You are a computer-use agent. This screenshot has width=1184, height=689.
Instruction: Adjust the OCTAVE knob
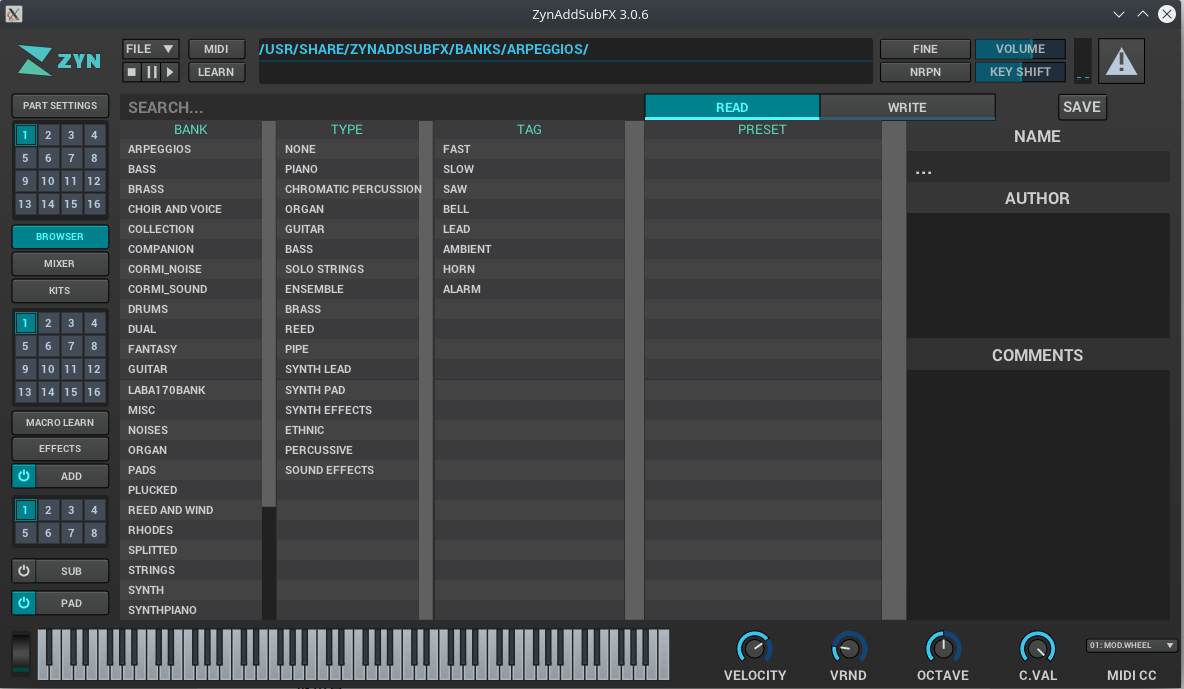[942, 648]
